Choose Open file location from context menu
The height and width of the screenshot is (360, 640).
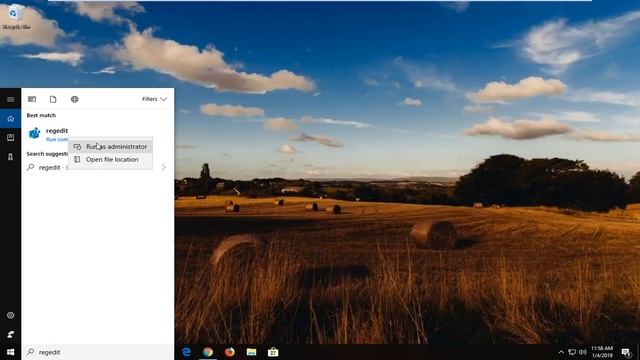click(x=111, y=160)
